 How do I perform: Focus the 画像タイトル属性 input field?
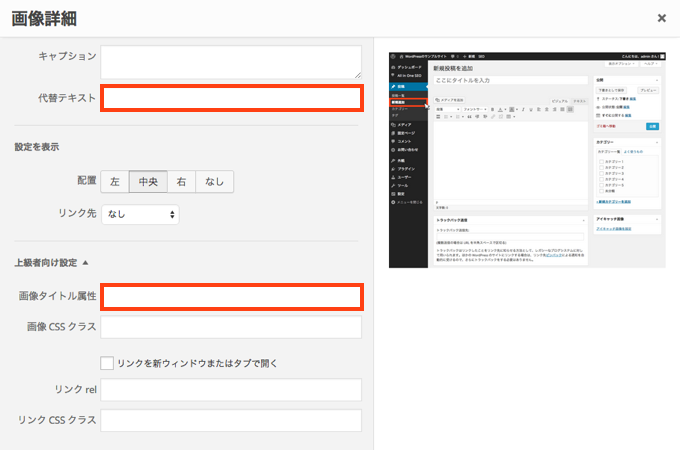coord(232,297)
